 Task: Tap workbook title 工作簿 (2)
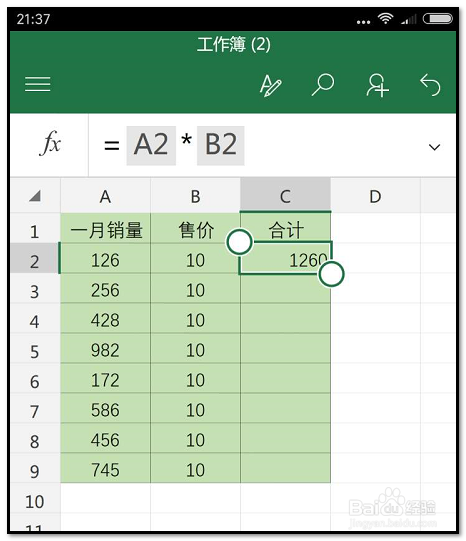234,45
